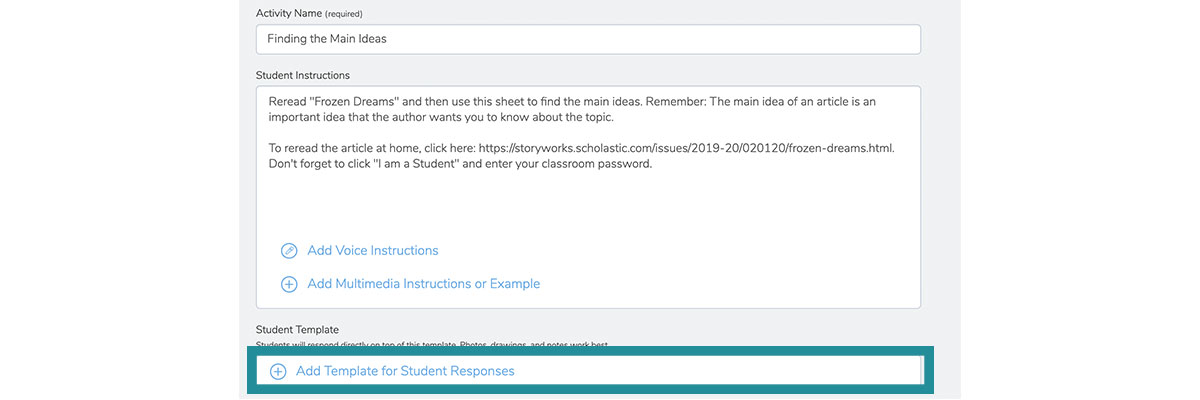Viewport: 1200px width, 400px height.
Task: Click the '(required)' indicator text
Action: click(343, 14)
